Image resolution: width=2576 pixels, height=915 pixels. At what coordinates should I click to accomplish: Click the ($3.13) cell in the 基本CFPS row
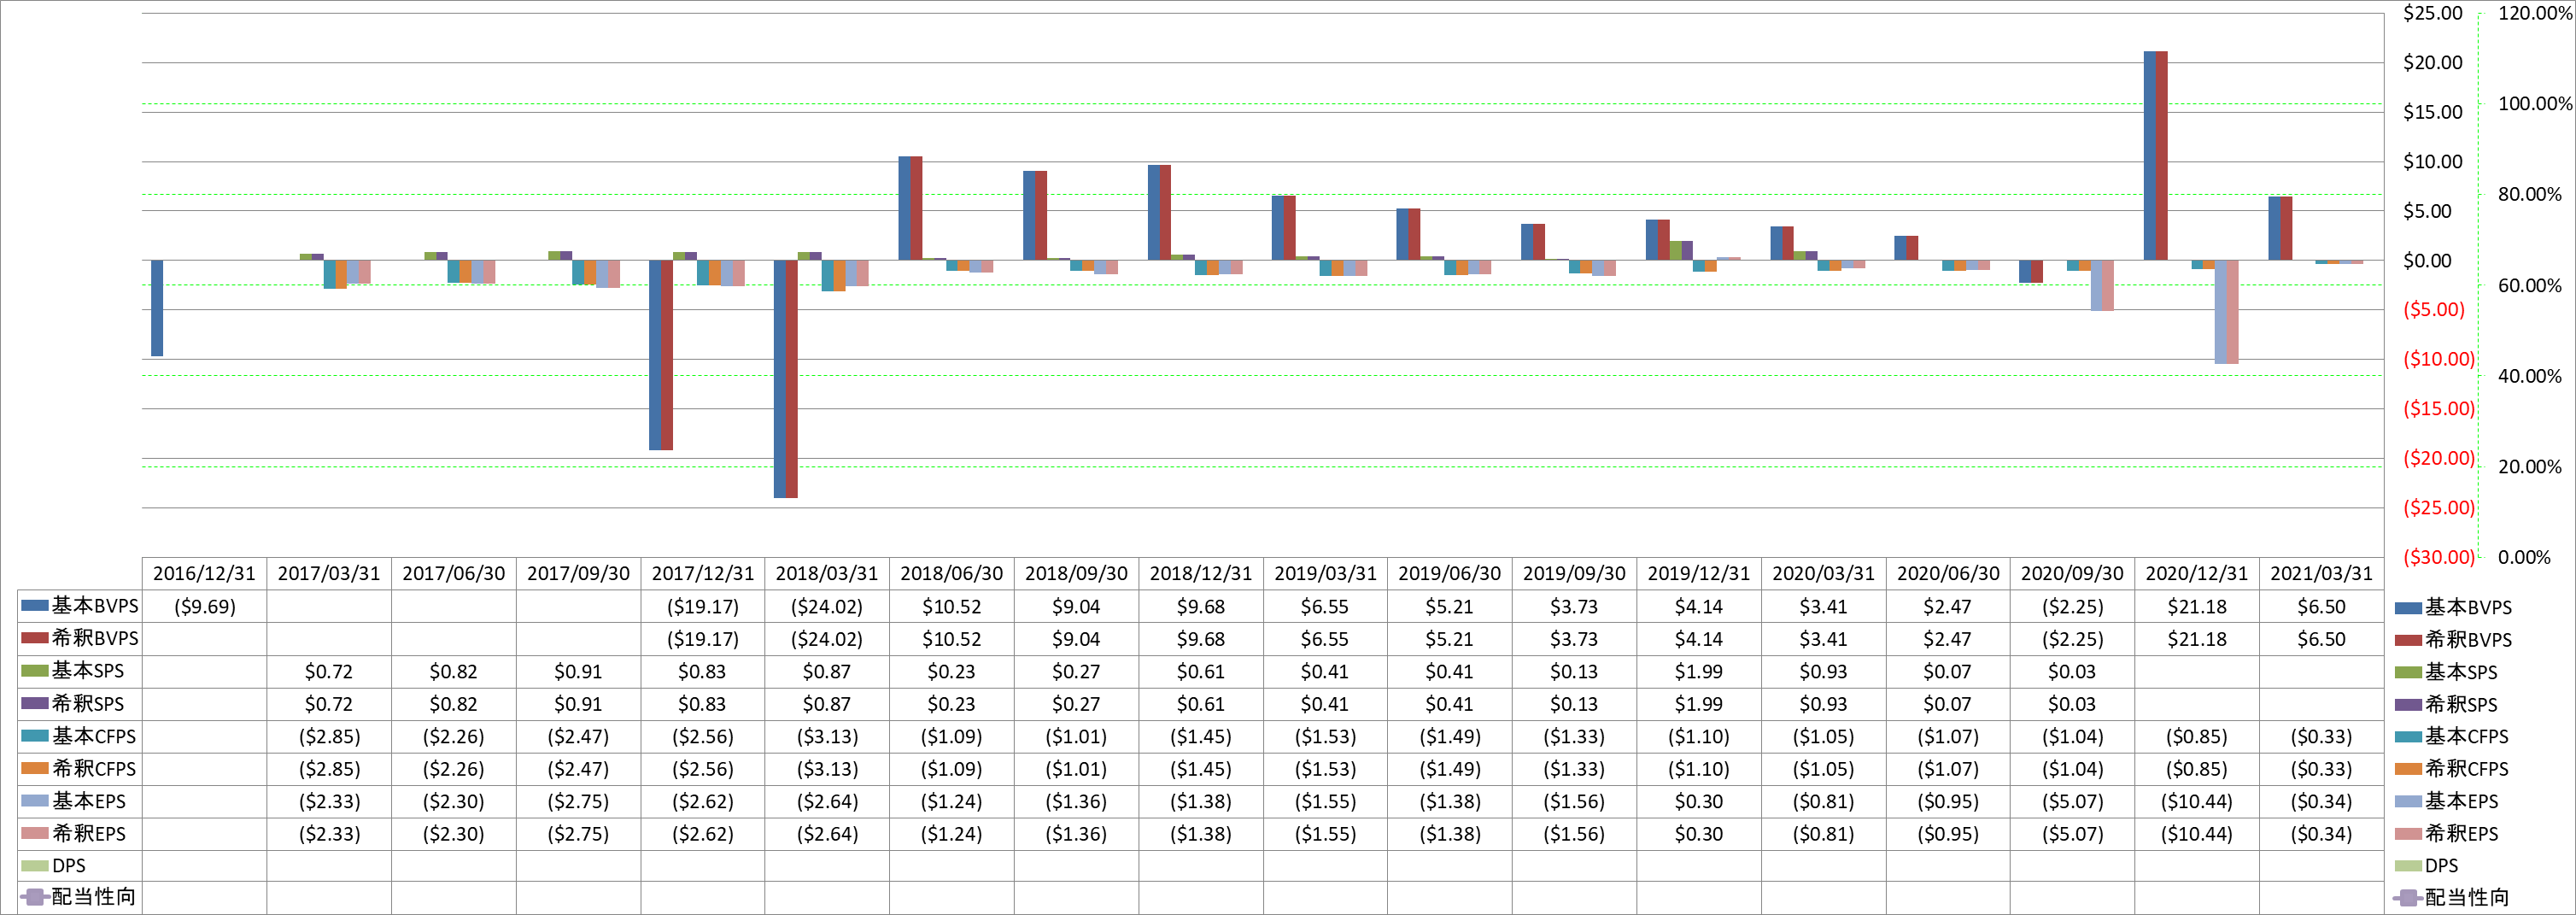(x=827, y=736)
